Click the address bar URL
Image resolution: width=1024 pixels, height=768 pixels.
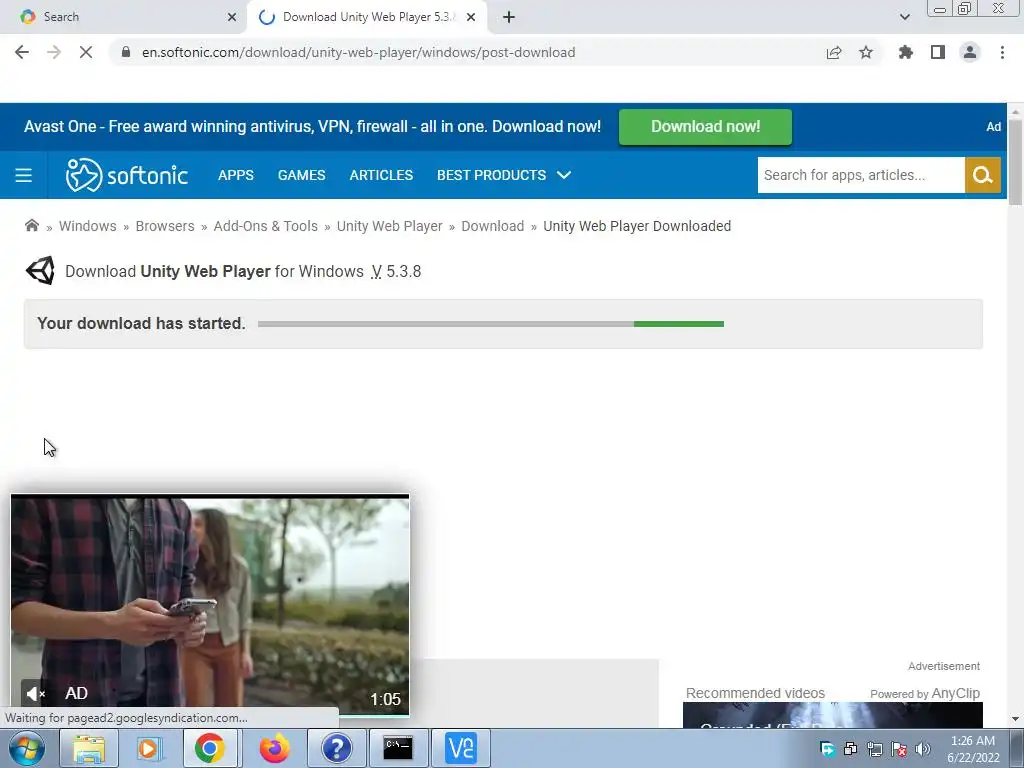(x=359, y=52)
